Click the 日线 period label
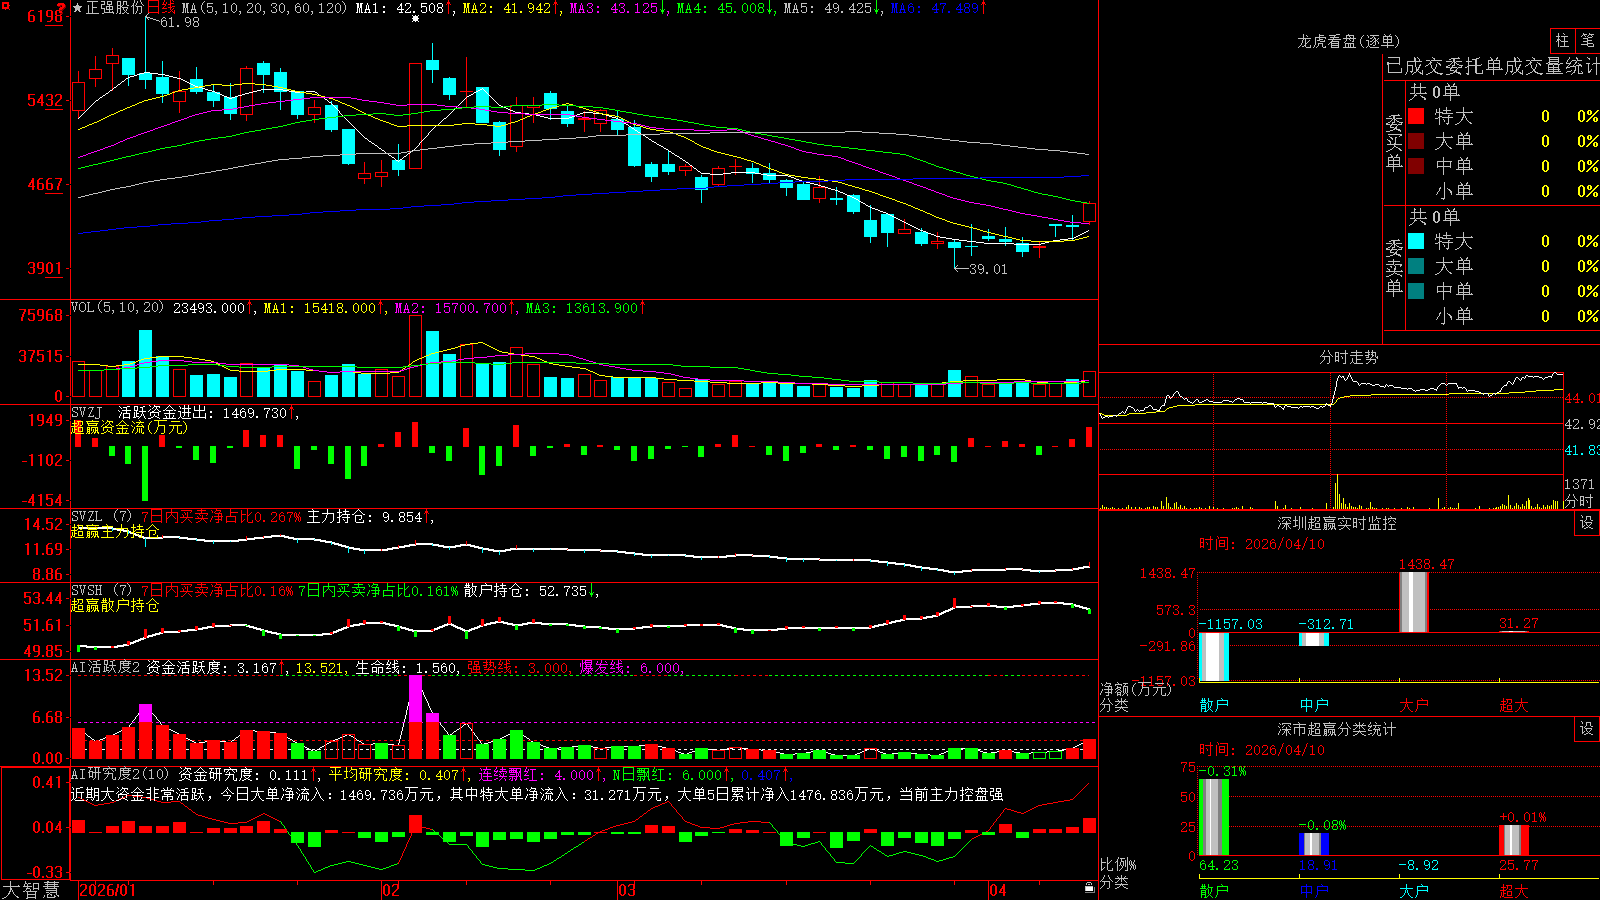The height and width of the screenshot is (900, 1600). (x=161, y=8)
